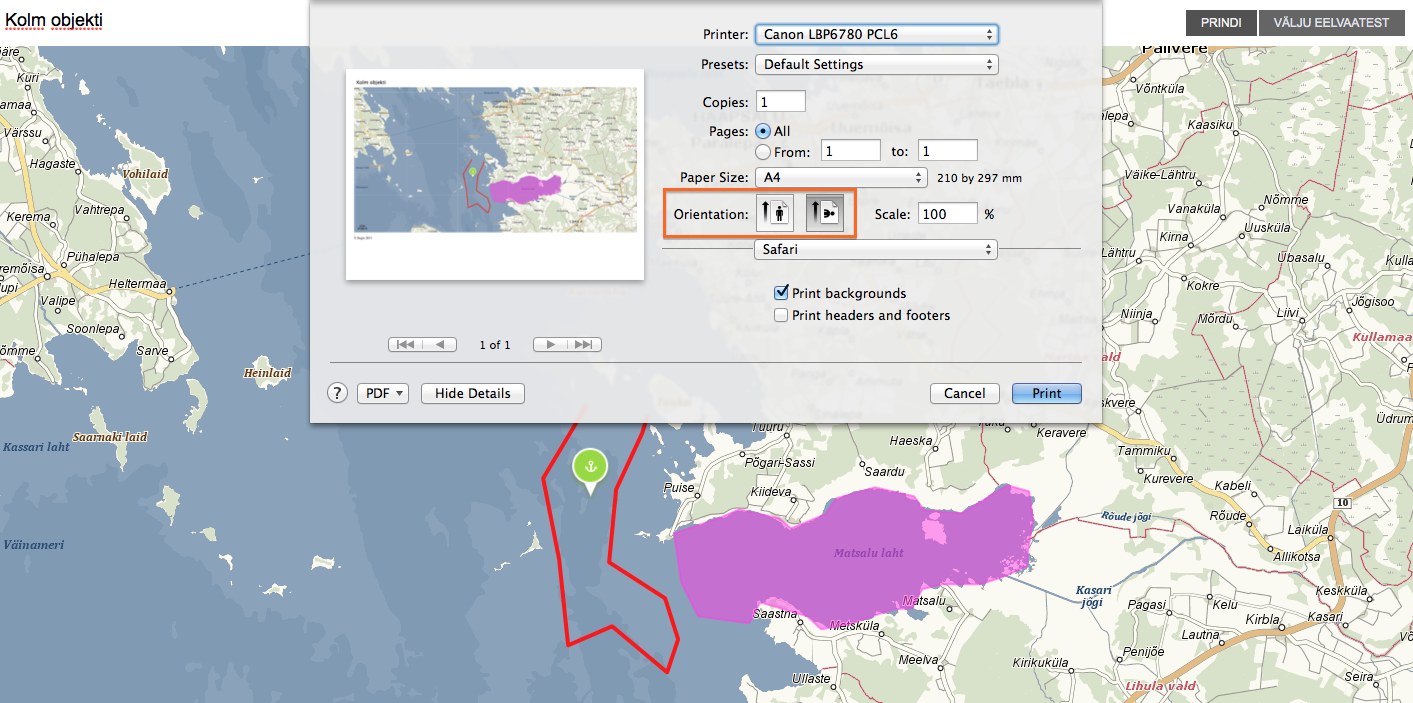This screenshot has width=1413, height=703.
Task: Expand the Presets Default Settings dropdown
Action: point(876,64)
